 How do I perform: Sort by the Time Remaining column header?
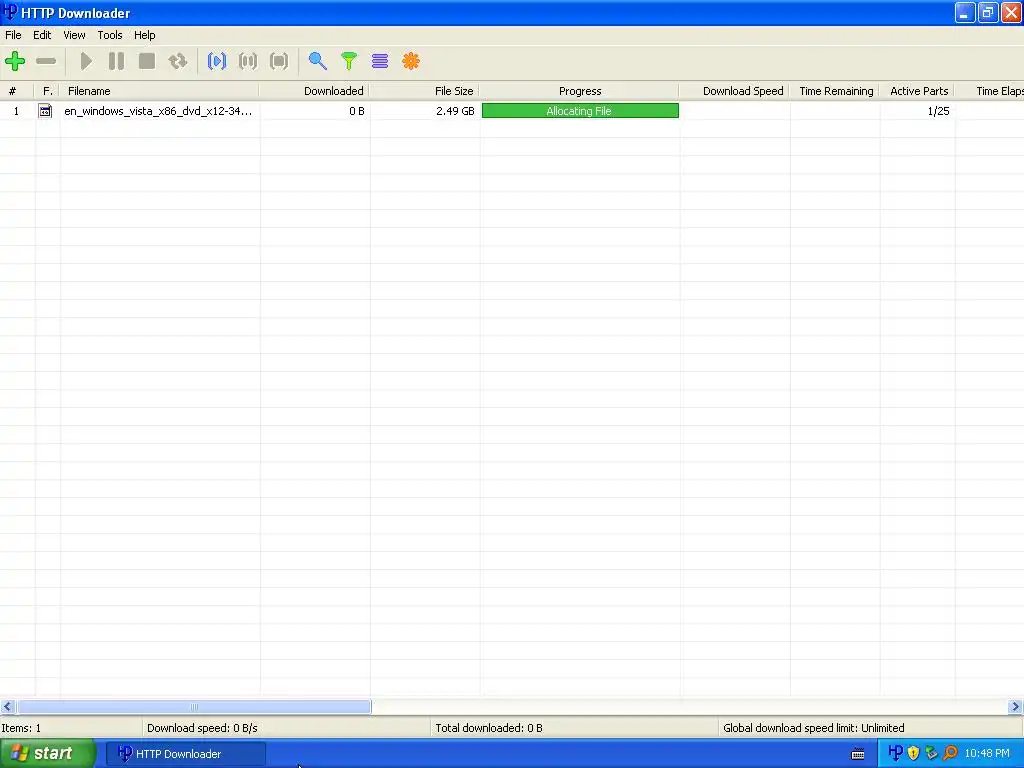click(x=836, y=91)
